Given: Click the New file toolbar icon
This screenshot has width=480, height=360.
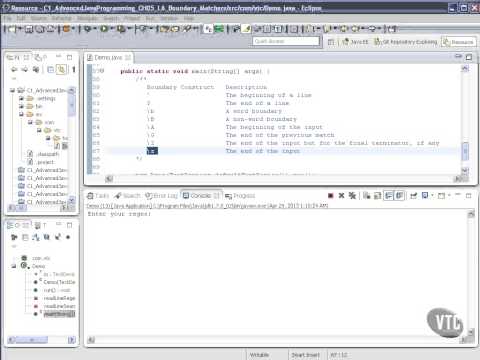Looking at the screenshot, I should point(11,29).
